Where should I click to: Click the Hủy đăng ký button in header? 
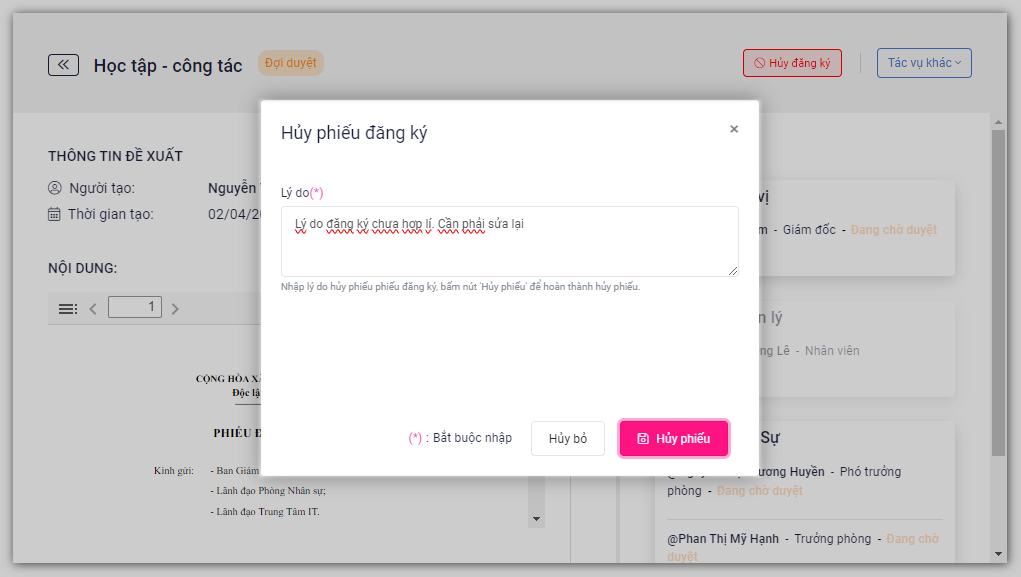(x=792, y=63)
